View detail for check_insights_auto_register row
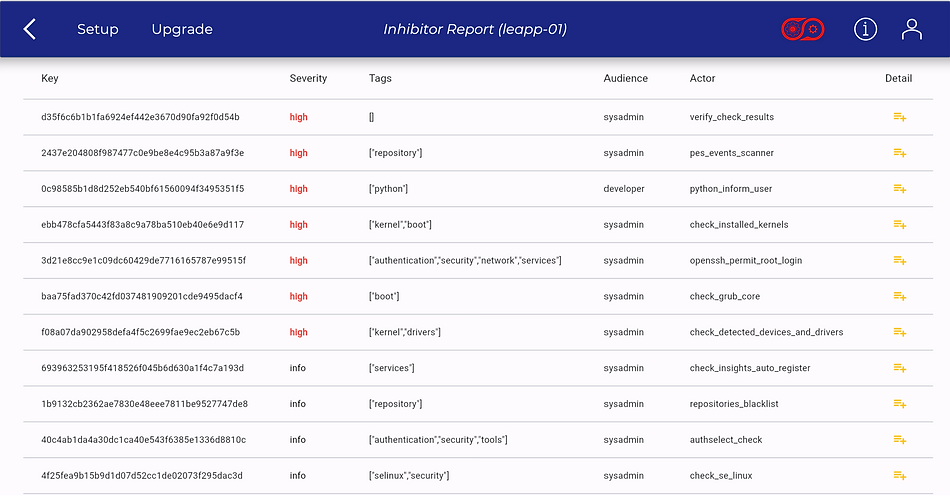950x496 pixels. coord(899,368)
